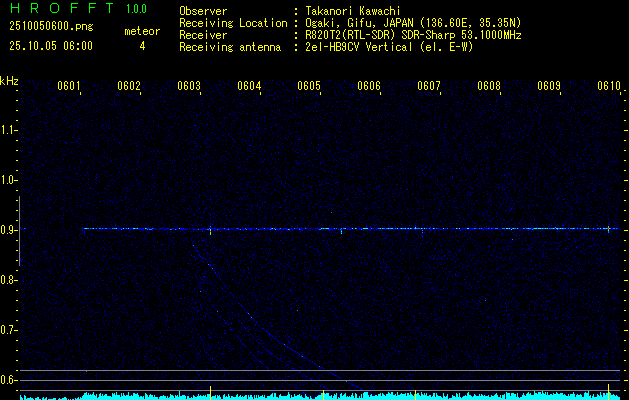Click the 0.9 kHz frequency label
The height and width of the screenshot is (400, 629).
point(8,230)
